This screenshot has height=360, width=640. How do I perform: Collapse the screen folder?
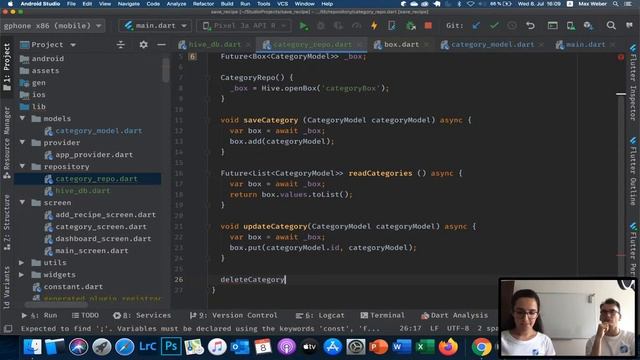(x=22, y=202)
